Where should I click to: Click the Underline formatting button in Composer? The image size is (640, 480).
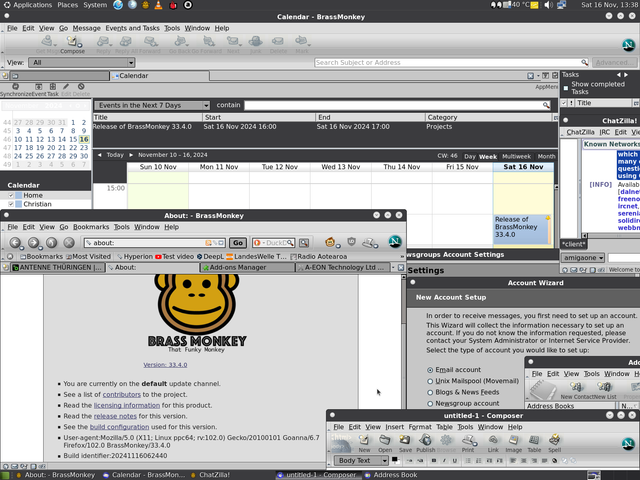click(x=454, y=461)
